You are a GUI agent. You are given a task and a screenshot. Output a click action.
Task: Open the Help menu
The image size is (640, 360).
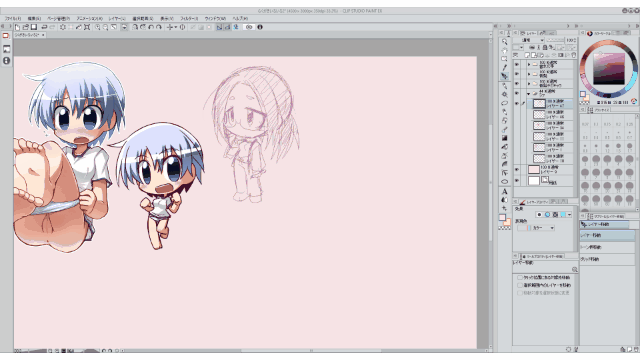[x=240, y=18]
